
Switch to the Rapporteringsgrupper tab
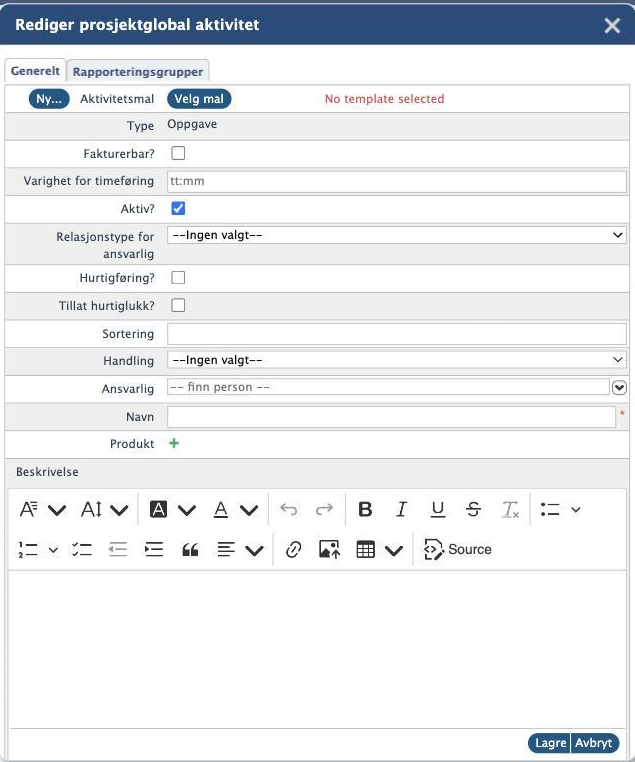[x=138, y=71]
